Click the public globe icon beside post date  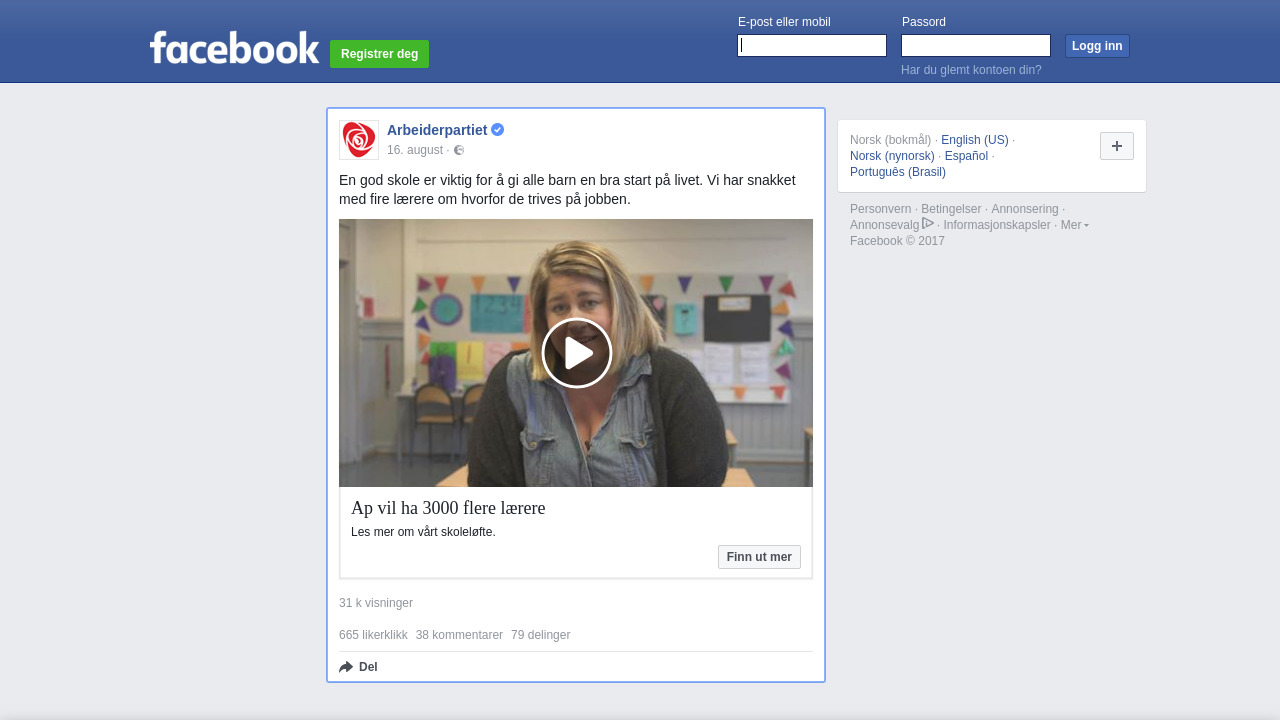coord(459,150)
